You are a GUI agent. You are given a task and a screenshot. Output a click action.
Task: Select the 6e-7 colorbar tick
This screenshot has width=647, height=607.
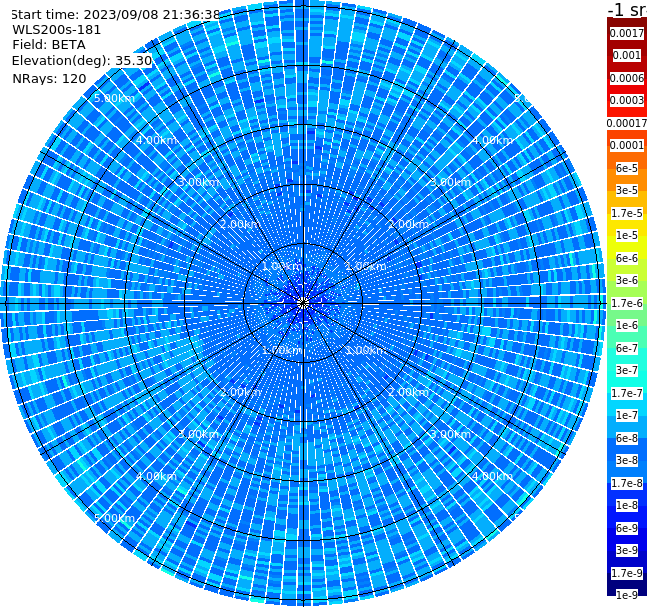click(627, 348)
